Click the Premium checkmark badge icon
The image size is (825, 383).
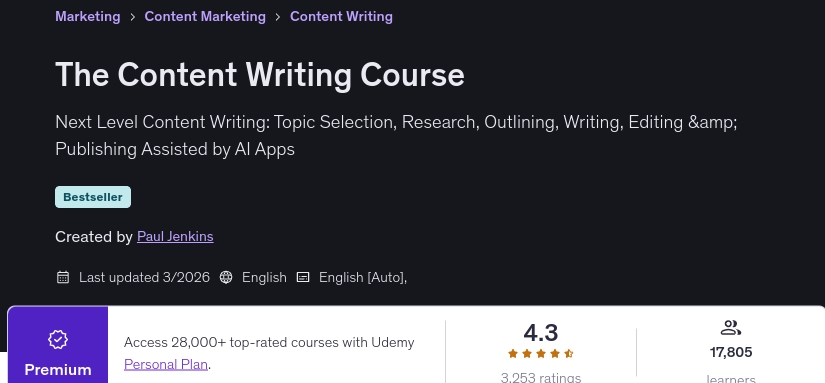58,339
